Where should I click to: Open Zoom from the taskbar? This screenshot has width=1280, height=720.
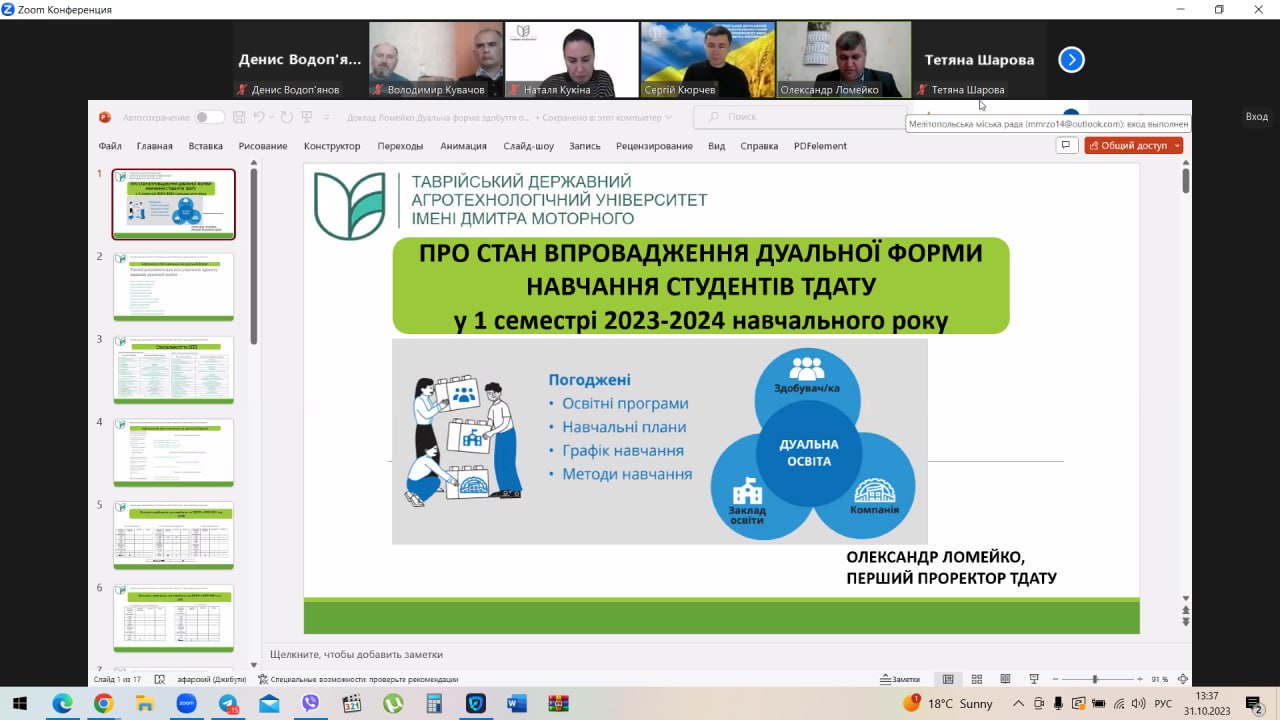186,703
